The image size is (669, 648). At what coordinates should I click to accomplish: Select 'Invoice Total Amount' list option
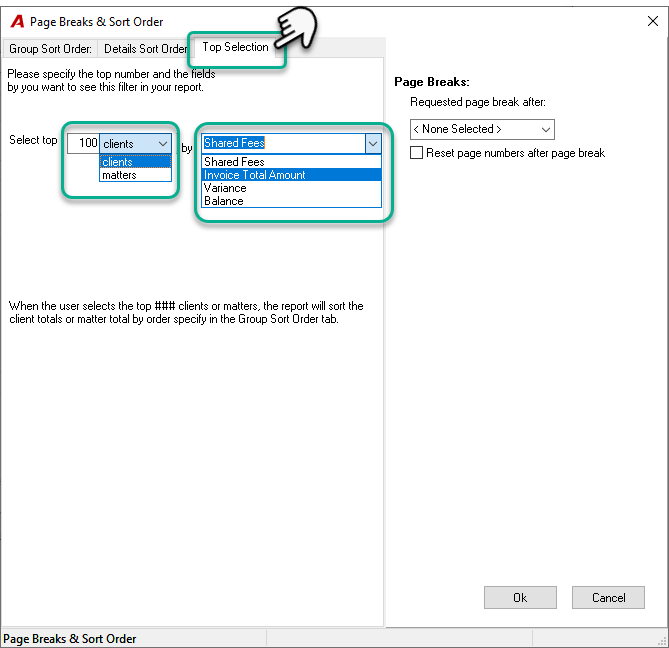click(x=291, y=175)
